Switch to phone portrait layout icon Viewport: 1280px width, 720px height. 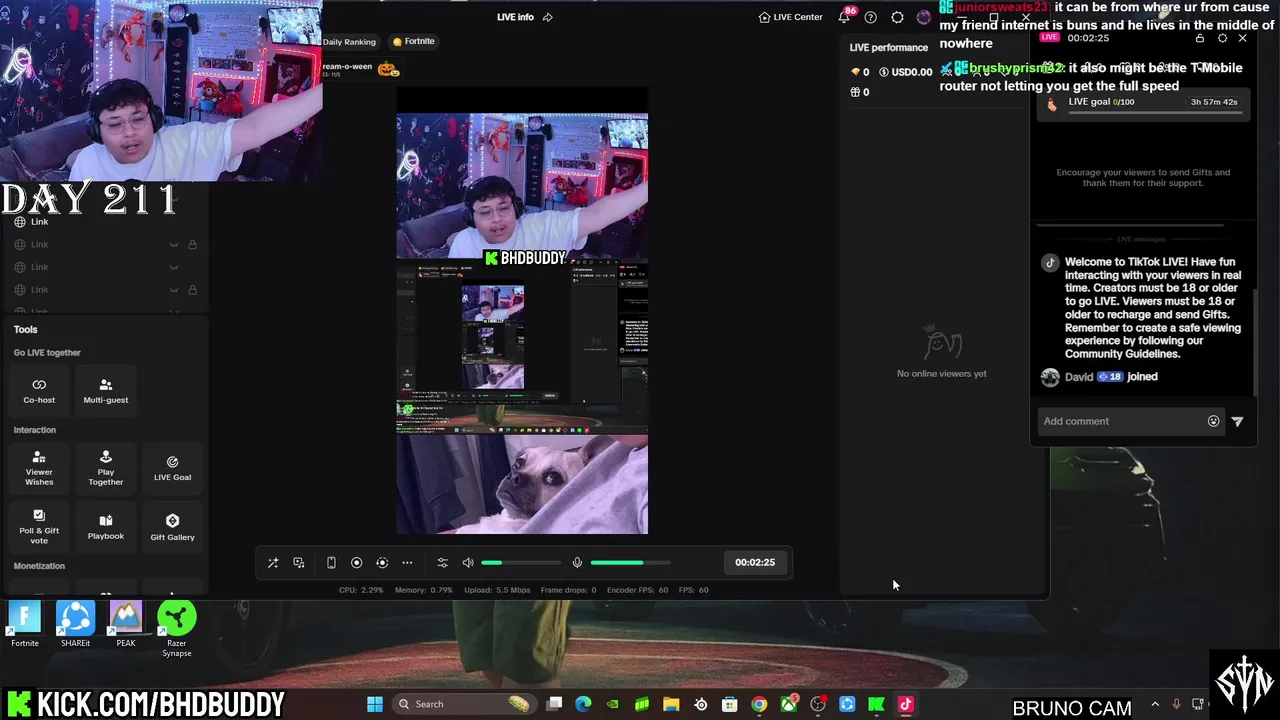pos(331,563)
